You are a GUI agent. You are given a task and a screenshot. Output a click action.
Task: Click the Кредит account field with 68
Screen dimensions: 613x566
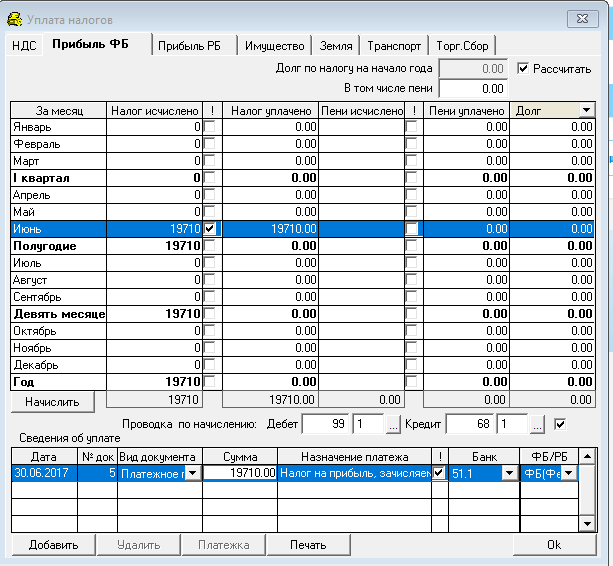point(470,424)
